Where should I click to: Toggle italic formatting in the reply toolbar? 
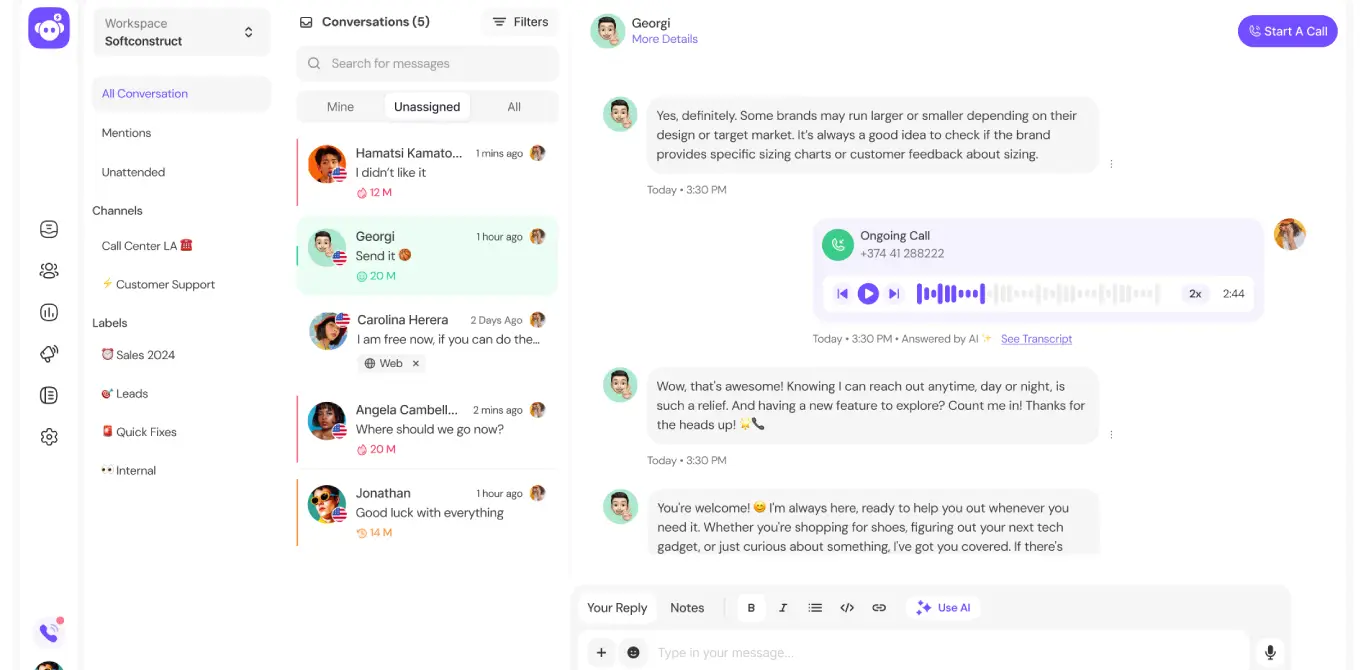point(783,607)
